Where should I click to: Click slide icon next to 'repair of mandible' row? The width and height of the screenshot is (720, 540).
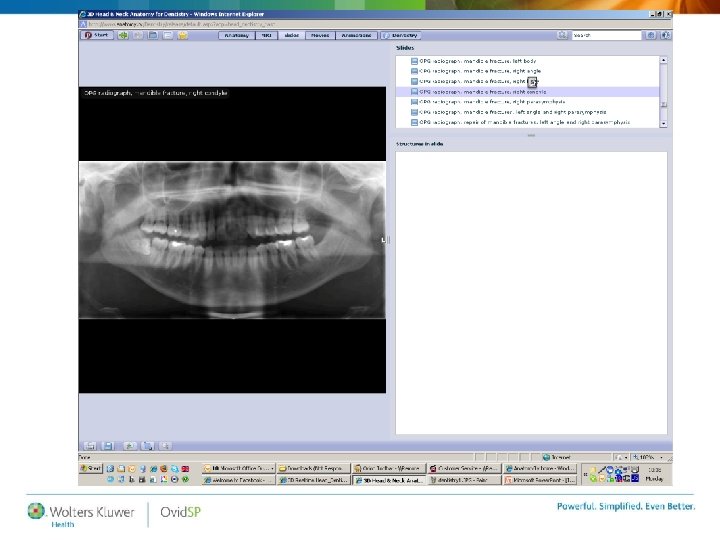tap(414, 123)
